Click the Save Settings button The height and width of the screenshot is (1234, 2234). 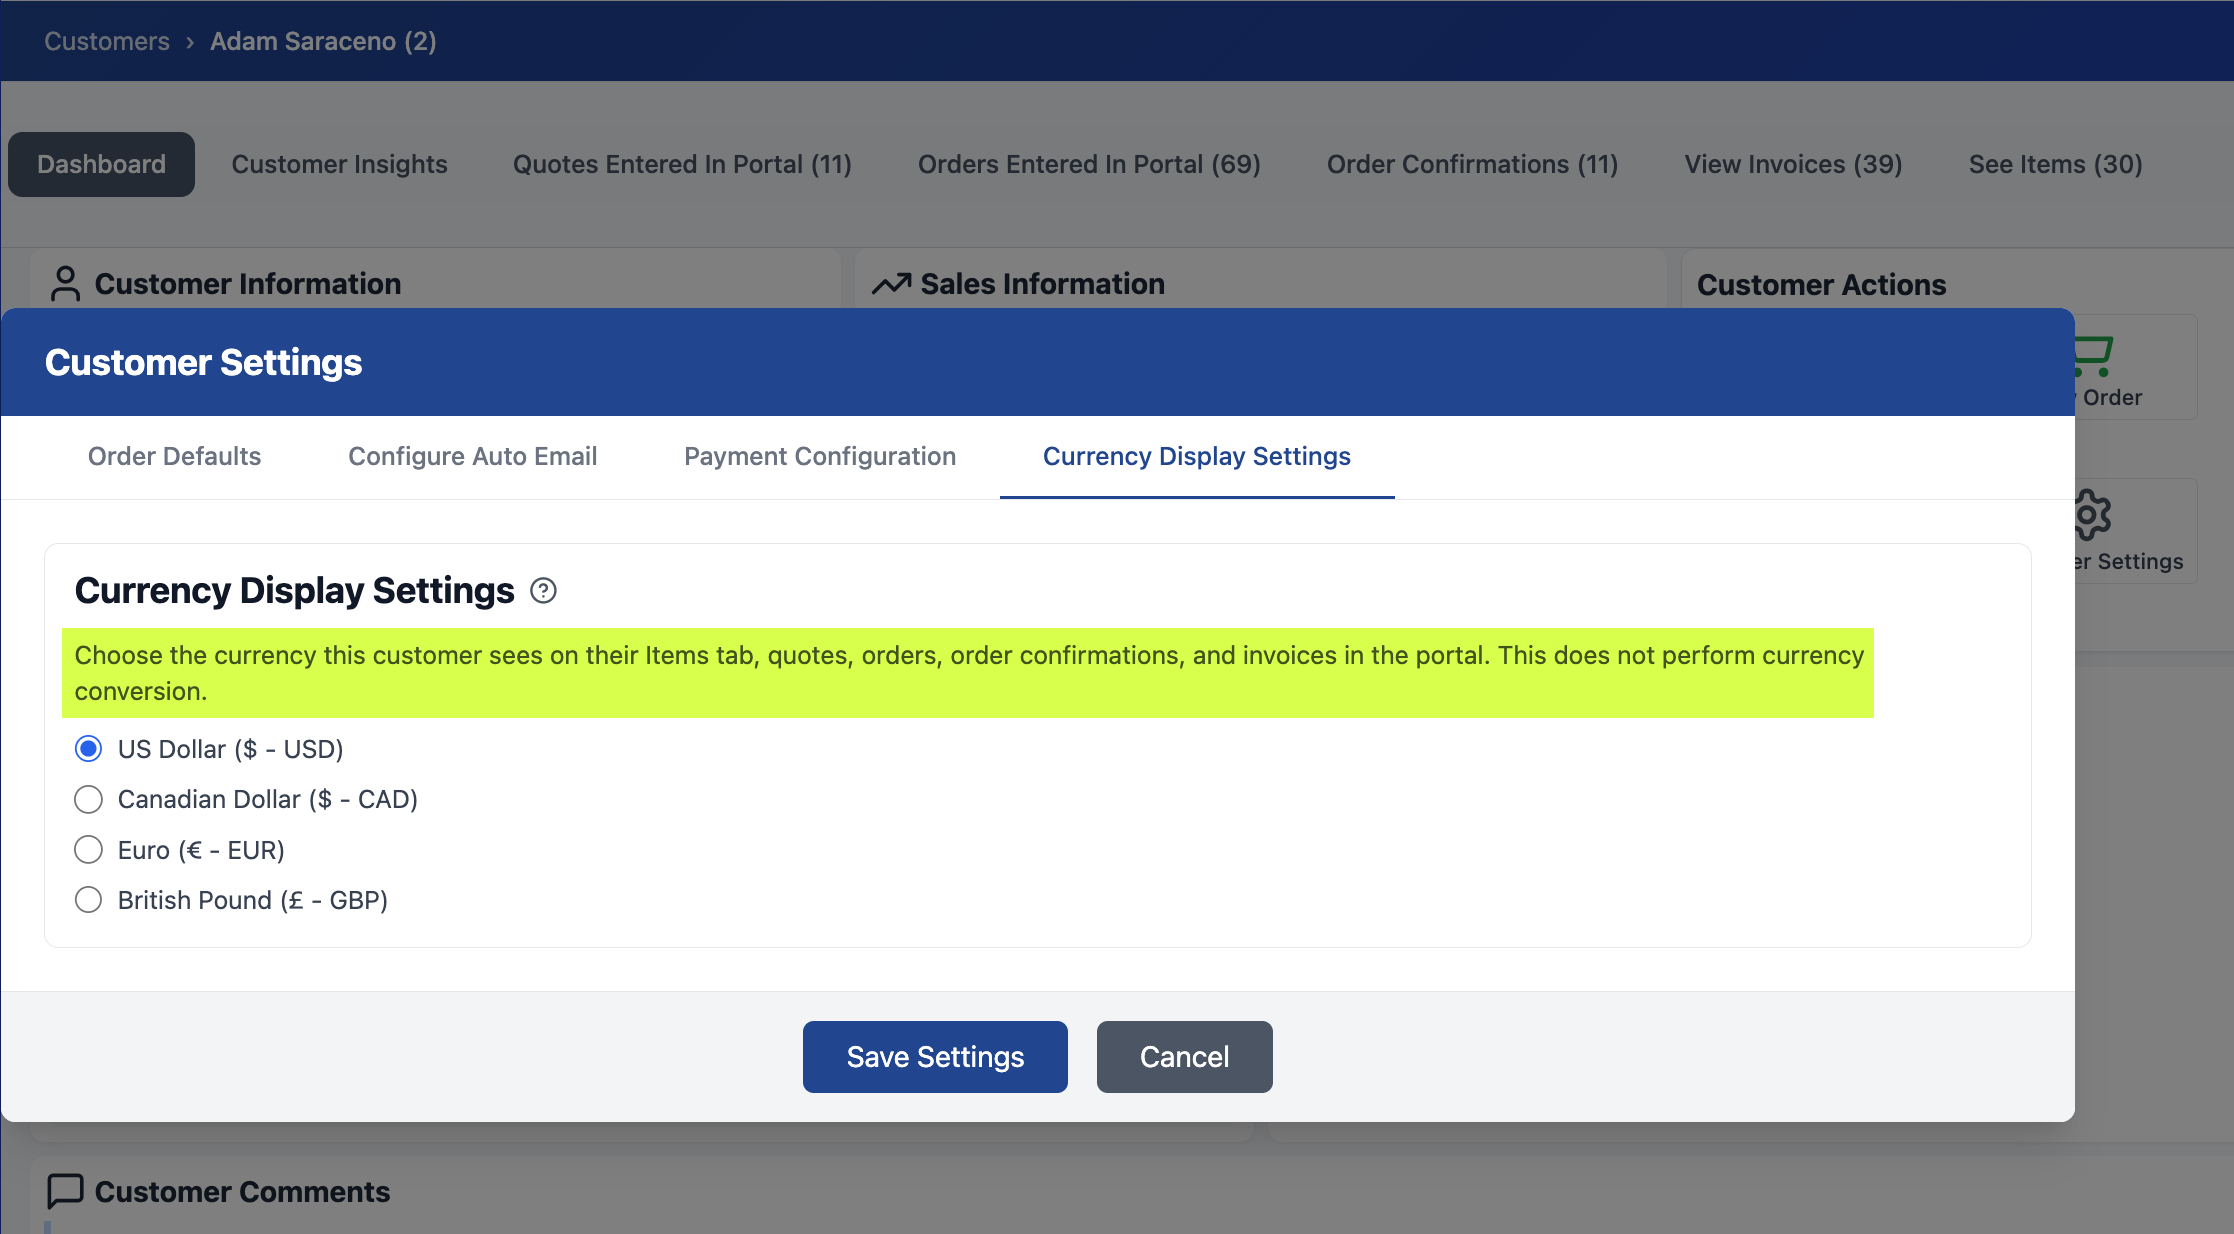(935, 1057)
